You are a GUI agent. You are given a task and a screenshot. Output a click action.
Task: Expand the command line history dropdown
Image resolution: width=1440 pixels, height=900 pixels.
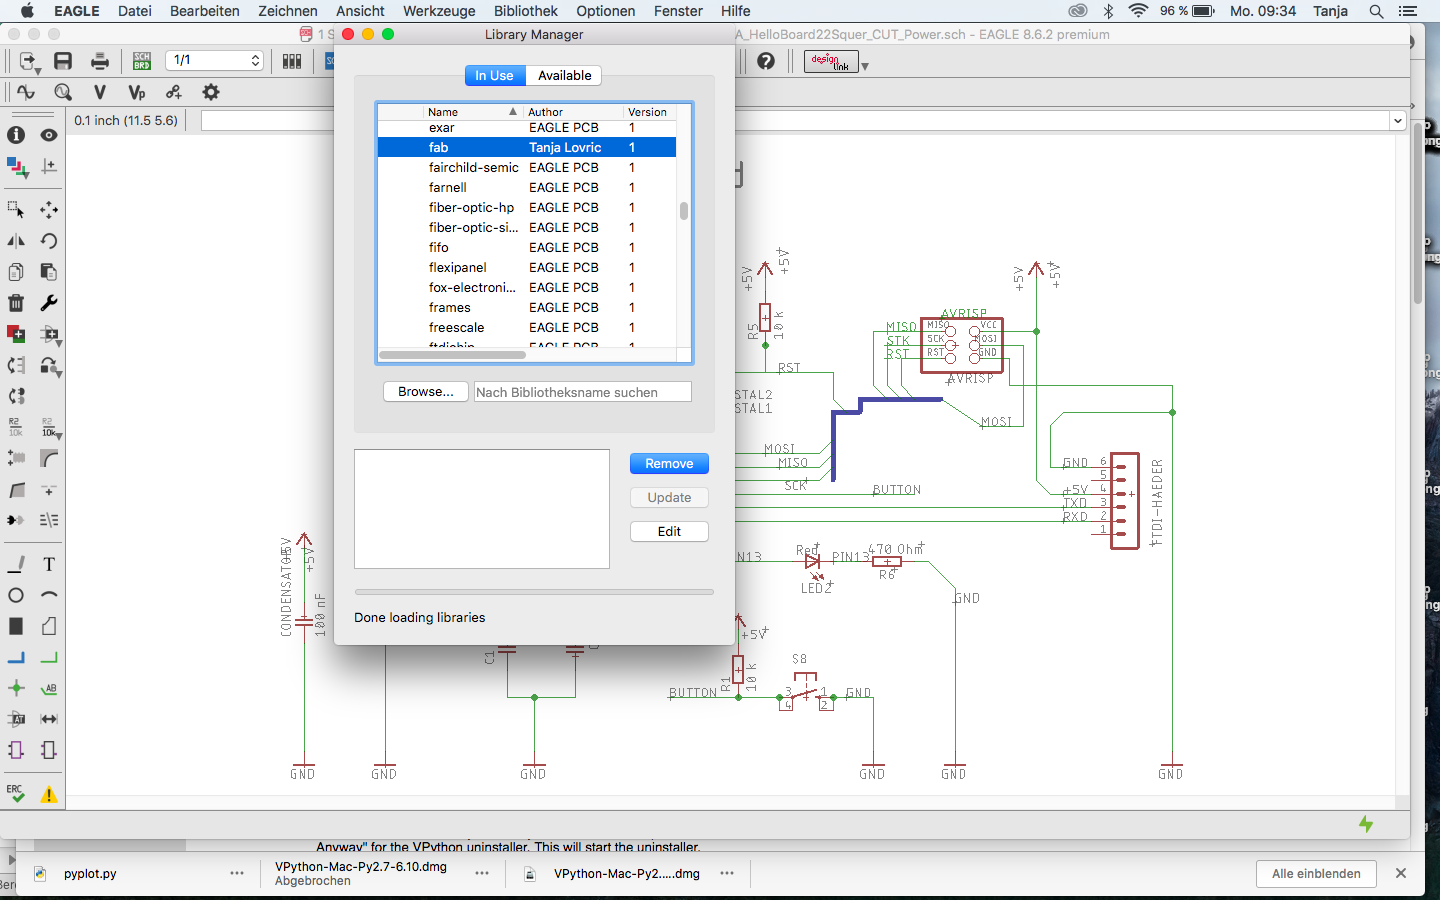[x=1397, y=121]
